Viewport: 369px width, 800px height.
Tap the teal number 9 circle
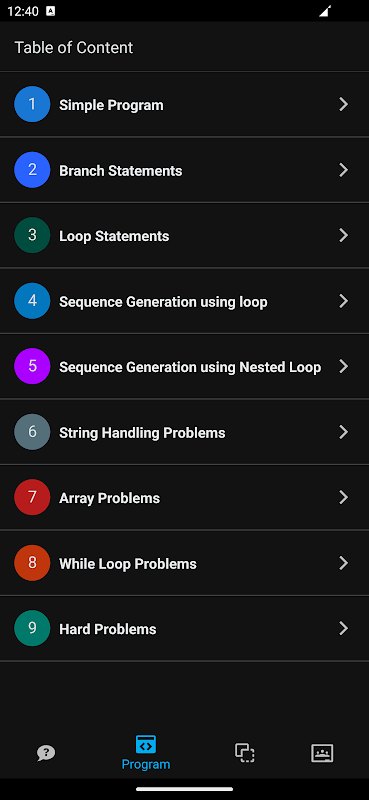32,628
